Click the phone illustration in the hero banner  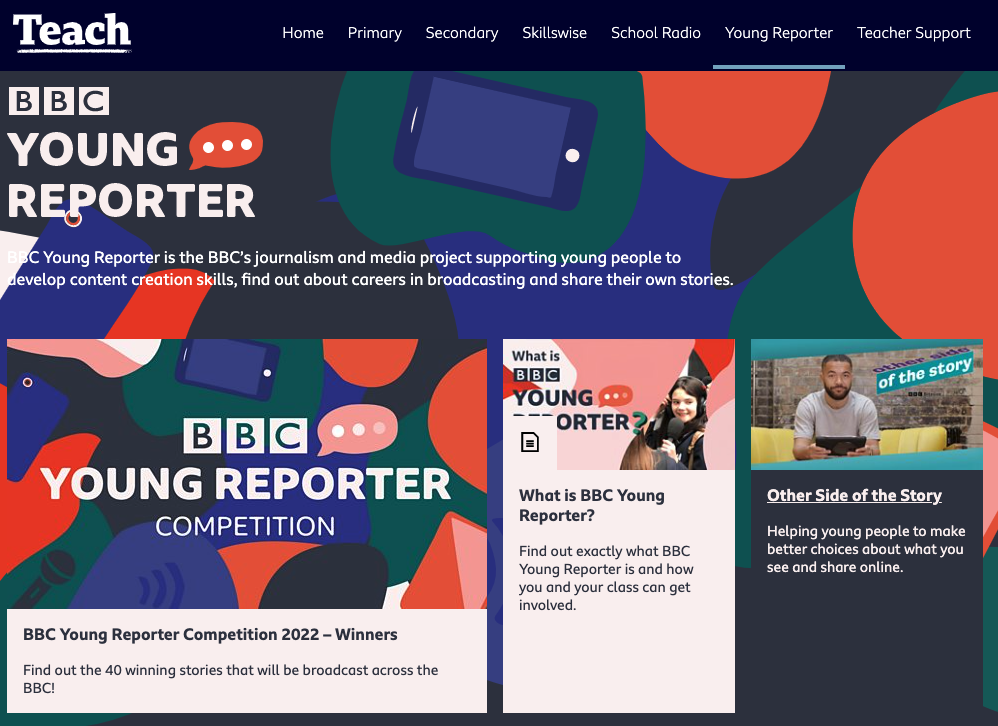pyautogui.click(x=496, y=141)
